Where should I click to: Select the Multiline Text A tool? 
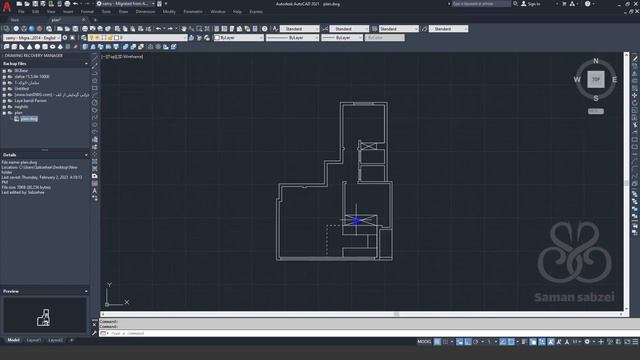coord(95,191)
